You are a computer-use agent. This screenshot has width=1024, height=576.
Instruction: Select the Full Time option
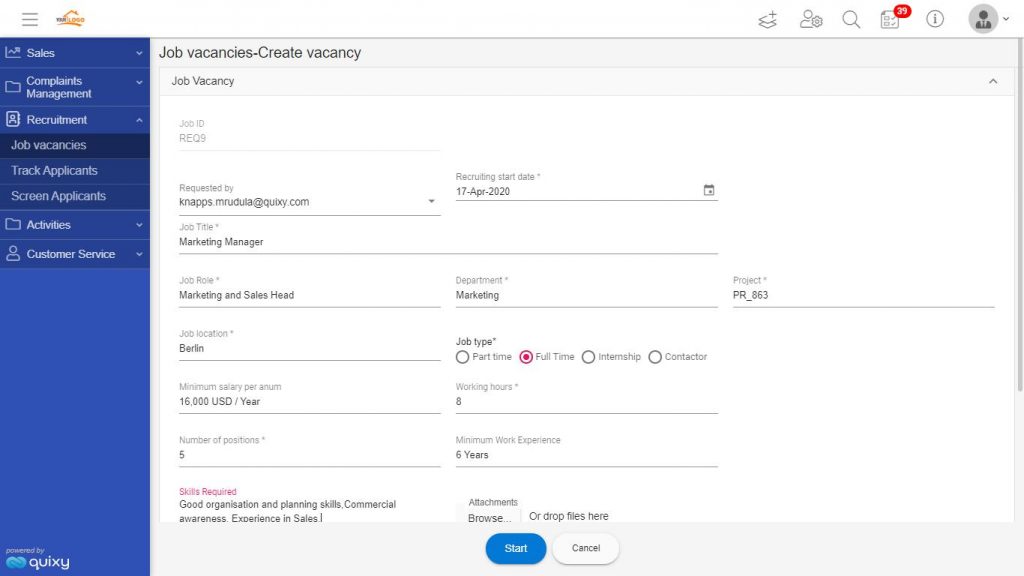click(526, 357)
